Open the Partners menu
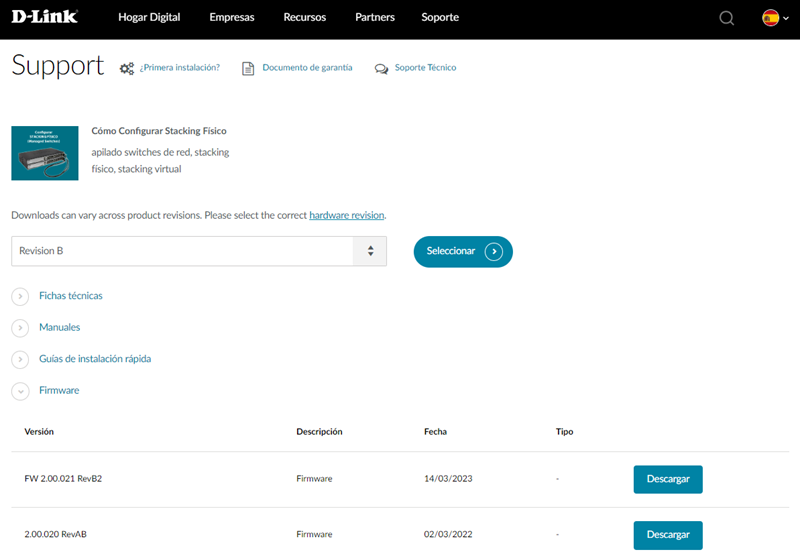Image resolution: width=800 pixels, height=556 pixels. click(x=375, y=17)
